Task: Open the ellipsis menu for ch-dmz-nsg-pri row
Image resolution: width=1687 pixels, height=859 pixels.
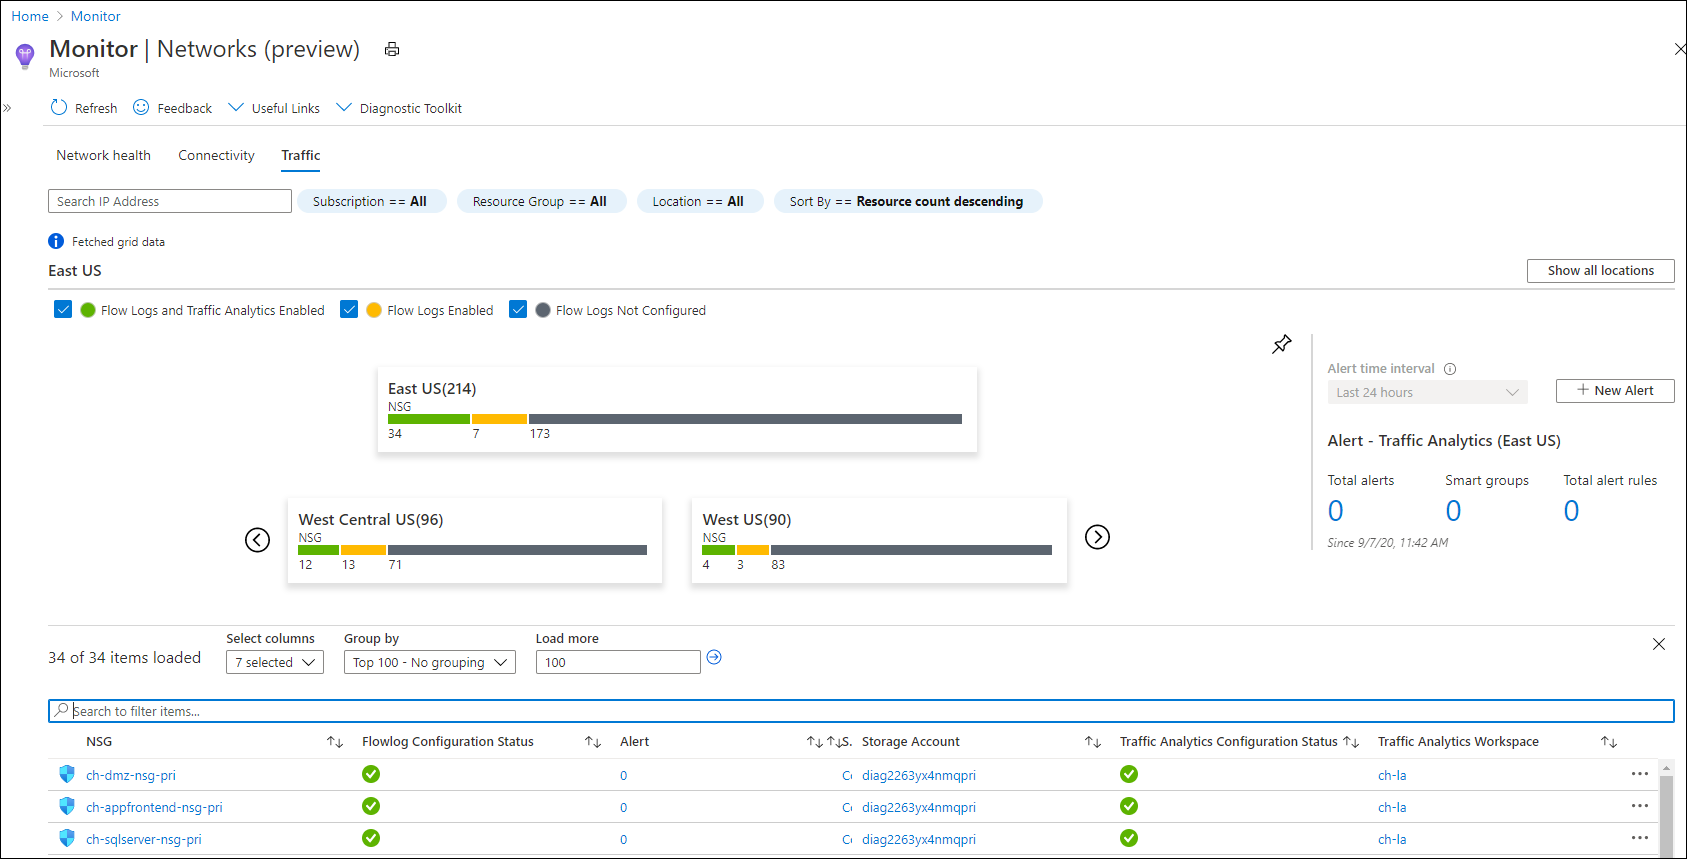Action: pos(1640,774)
